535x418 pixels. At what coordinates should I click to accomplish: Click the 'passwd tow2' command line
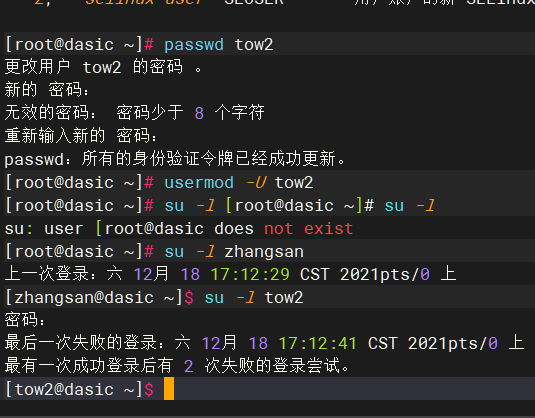[139, 45]
